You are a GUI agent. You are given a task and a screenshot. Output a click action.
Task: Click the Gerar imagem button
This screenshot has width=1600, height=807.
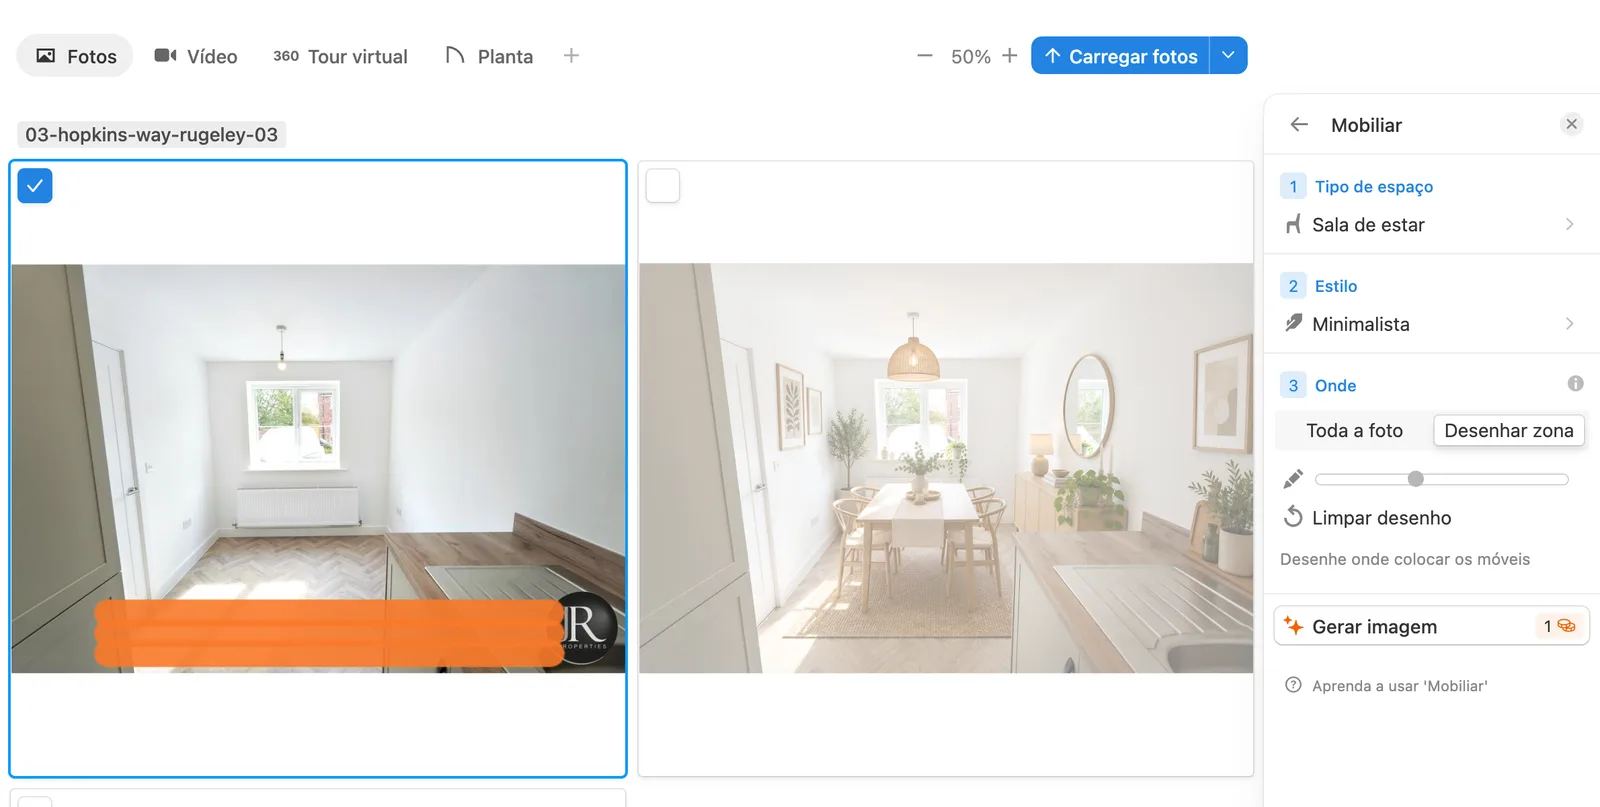point(1432,626)
